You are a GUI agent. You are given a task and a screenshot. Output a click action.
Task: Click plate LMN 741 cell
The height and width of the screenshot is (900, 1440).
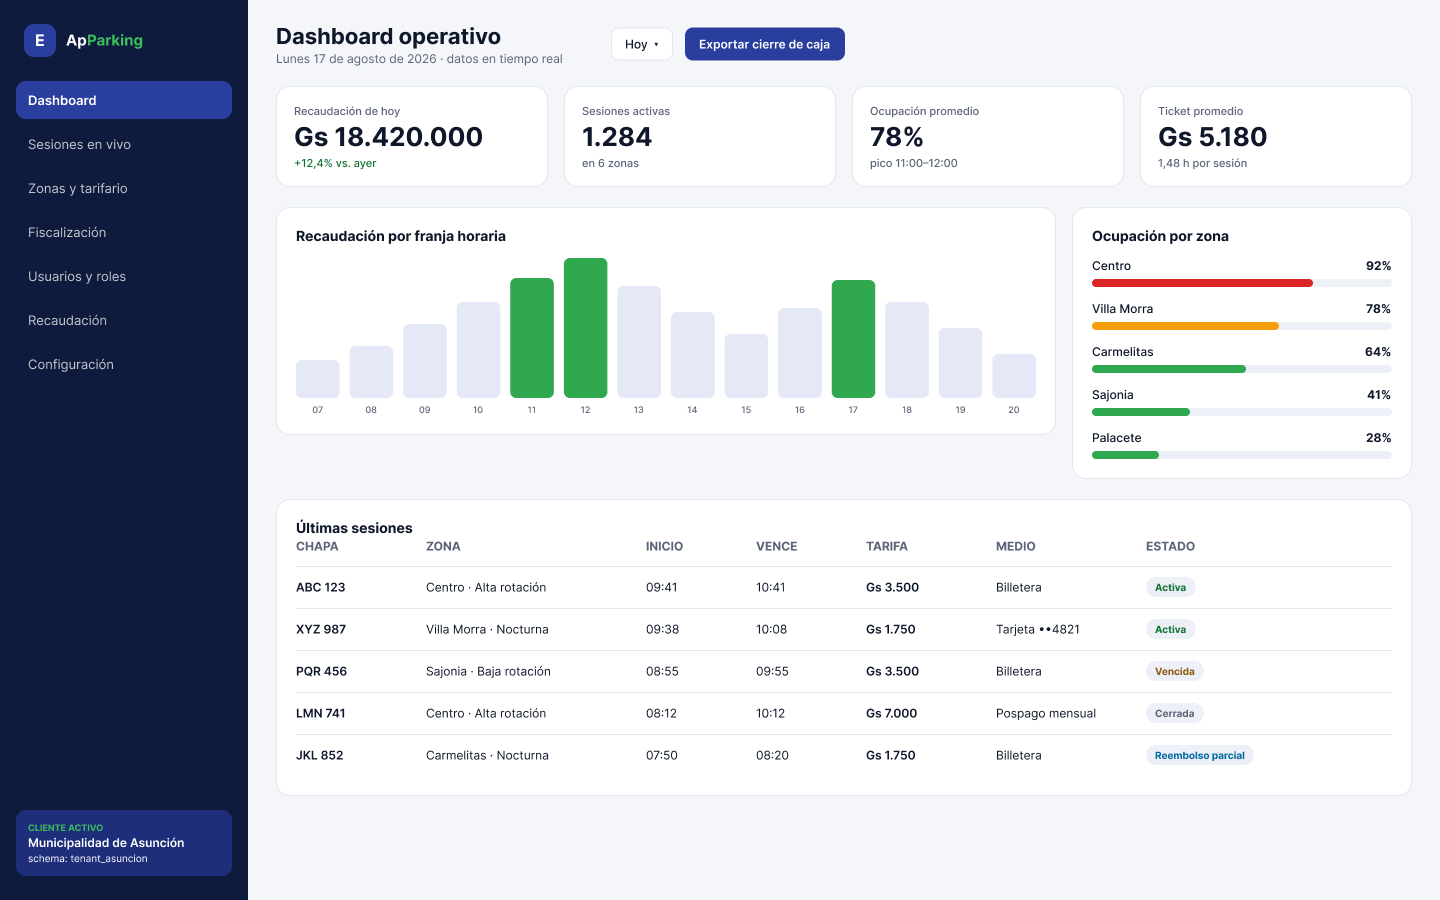(321, 714)
